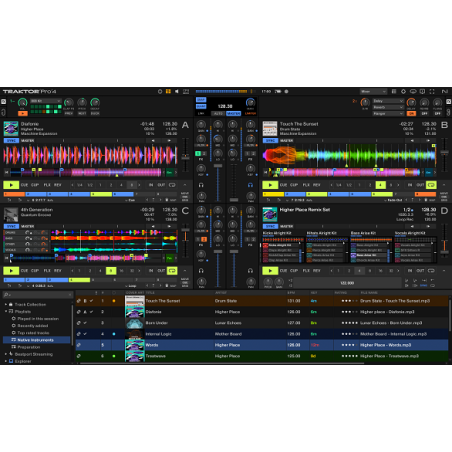This screenshot has width=452, height=452.
Task: Activate REV reverse on Deck B
Action: click(317, 185)
